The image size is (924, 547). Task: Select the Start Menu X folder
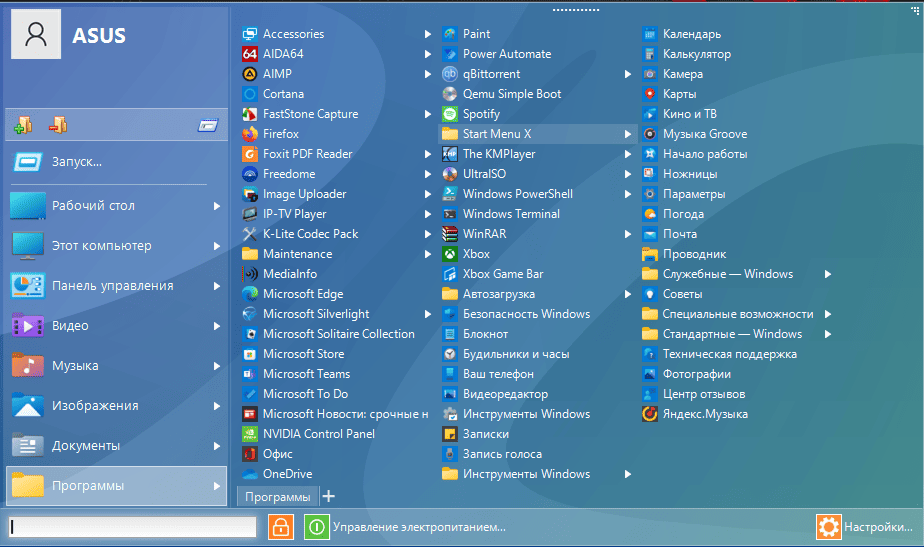click(x=538, y=134)
